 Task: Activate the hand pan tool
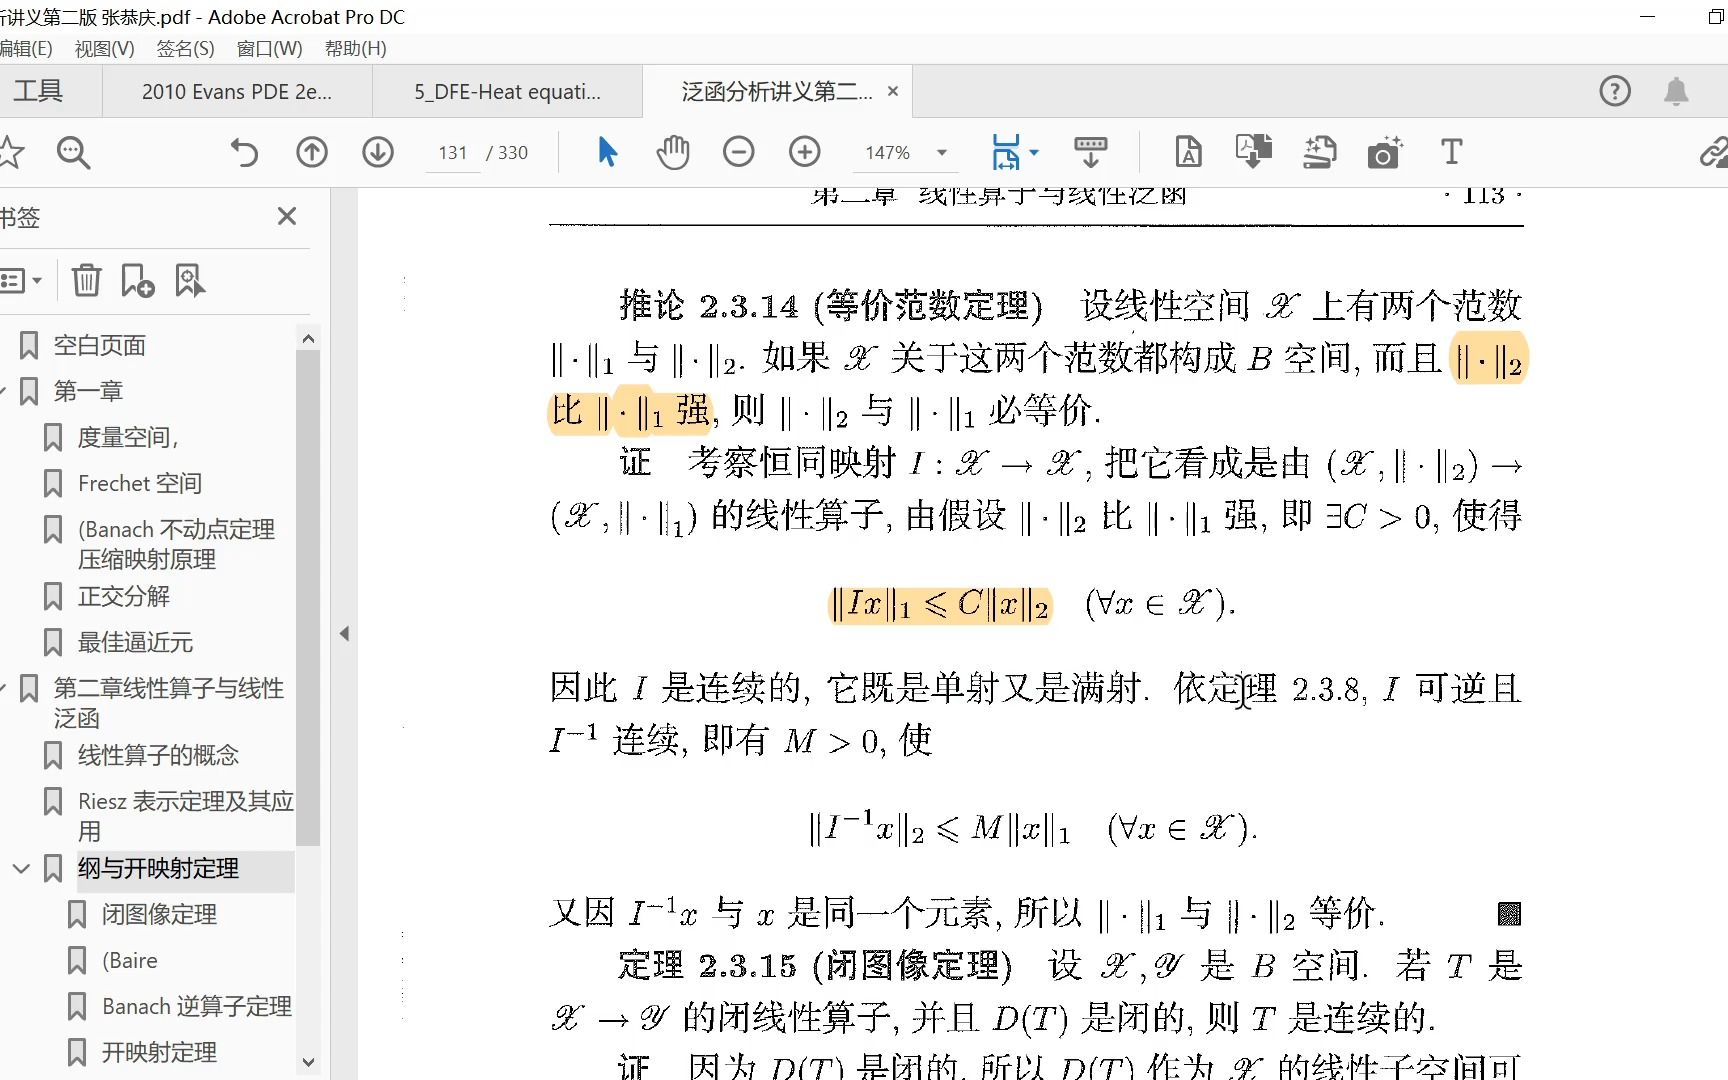click(x=673, y=153)
